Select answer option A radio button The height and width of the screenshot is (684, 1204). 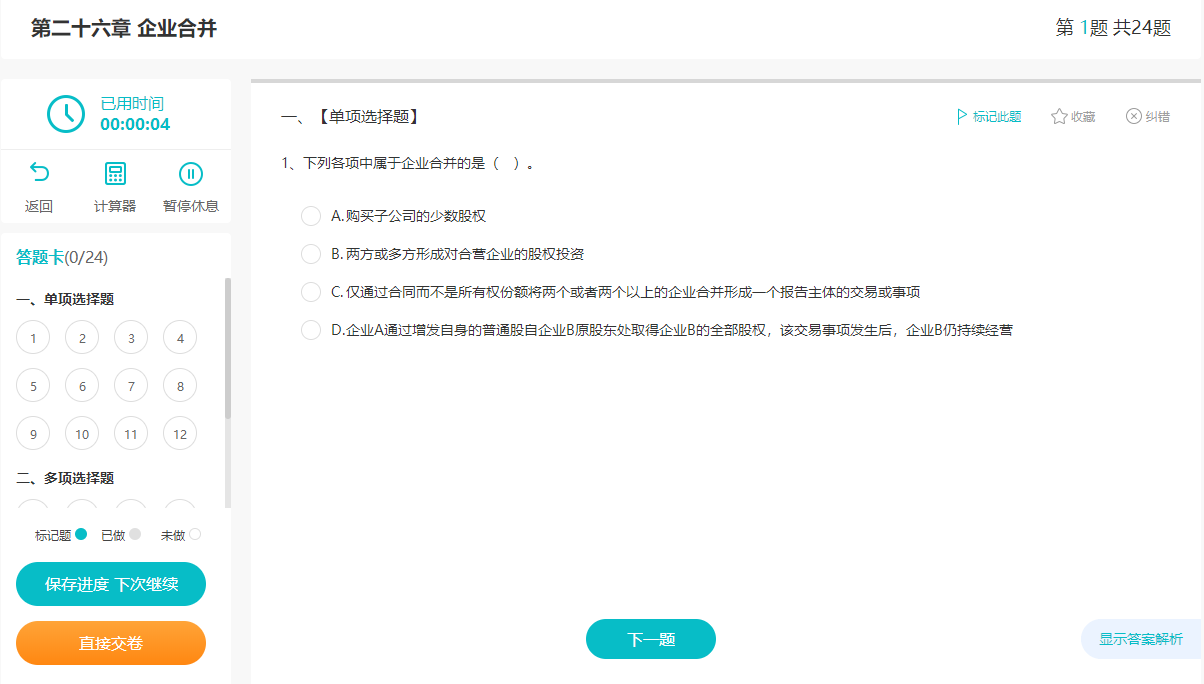coord(310,215)
